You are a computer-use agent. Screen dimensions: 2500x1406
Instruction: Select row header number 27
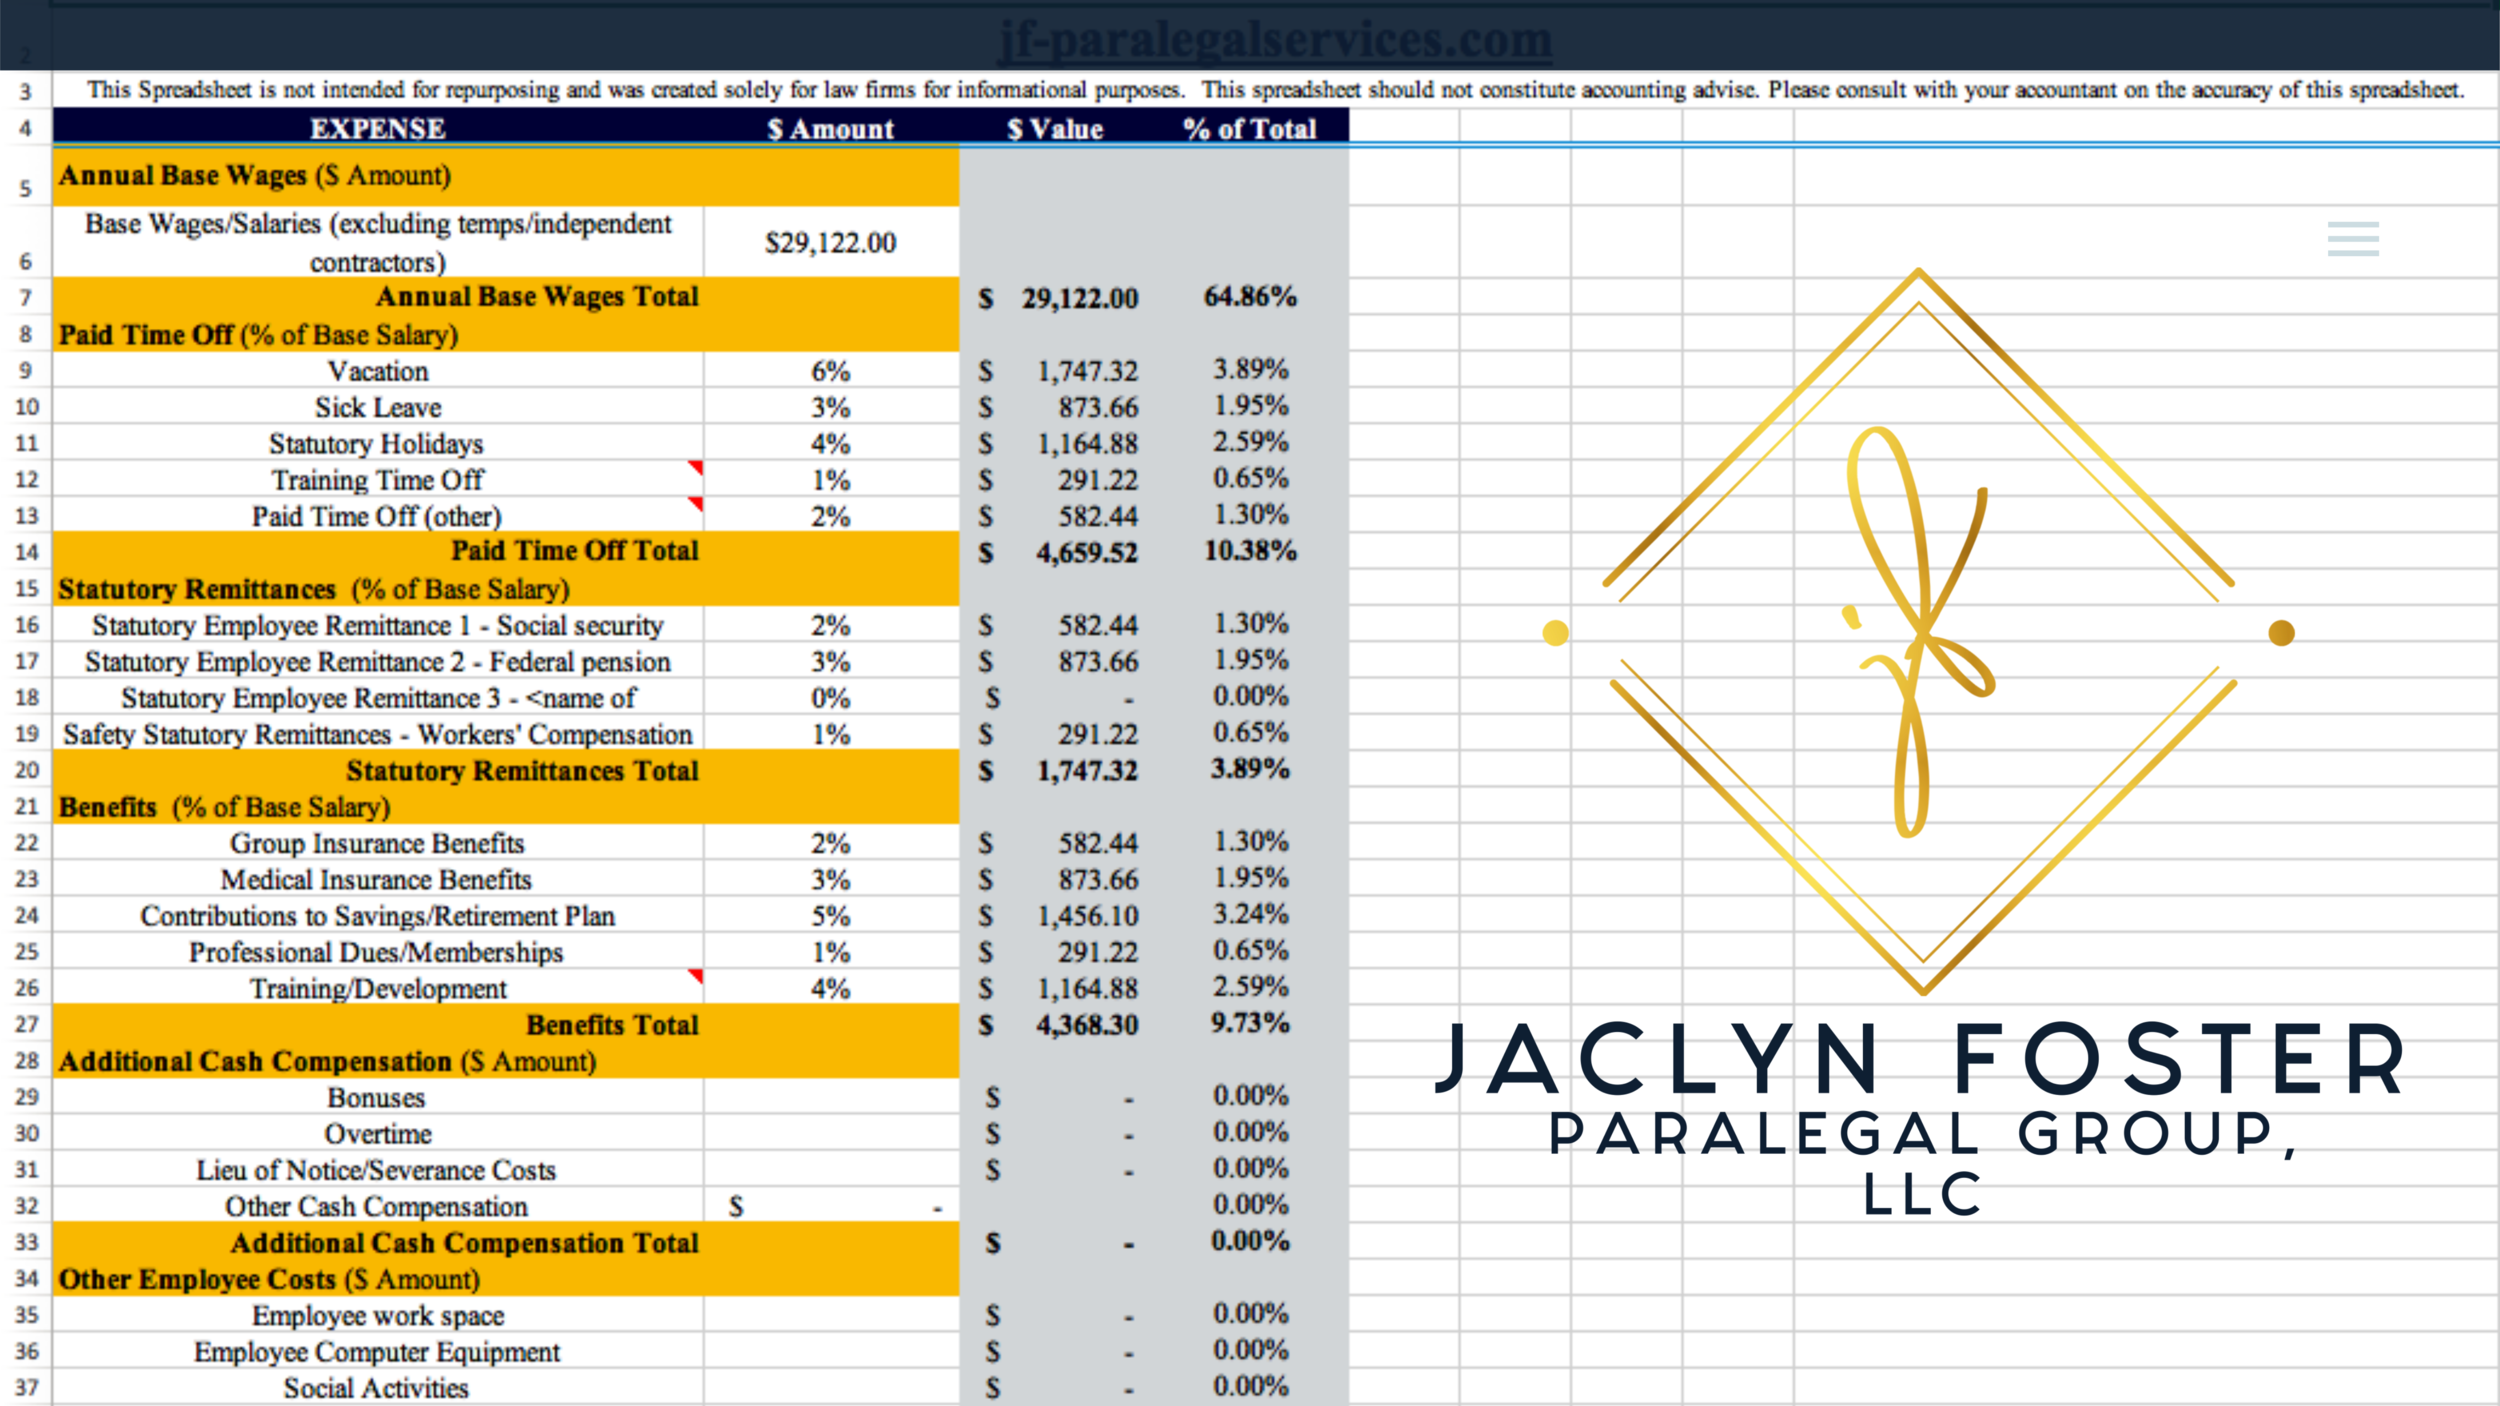(26, 1024)
